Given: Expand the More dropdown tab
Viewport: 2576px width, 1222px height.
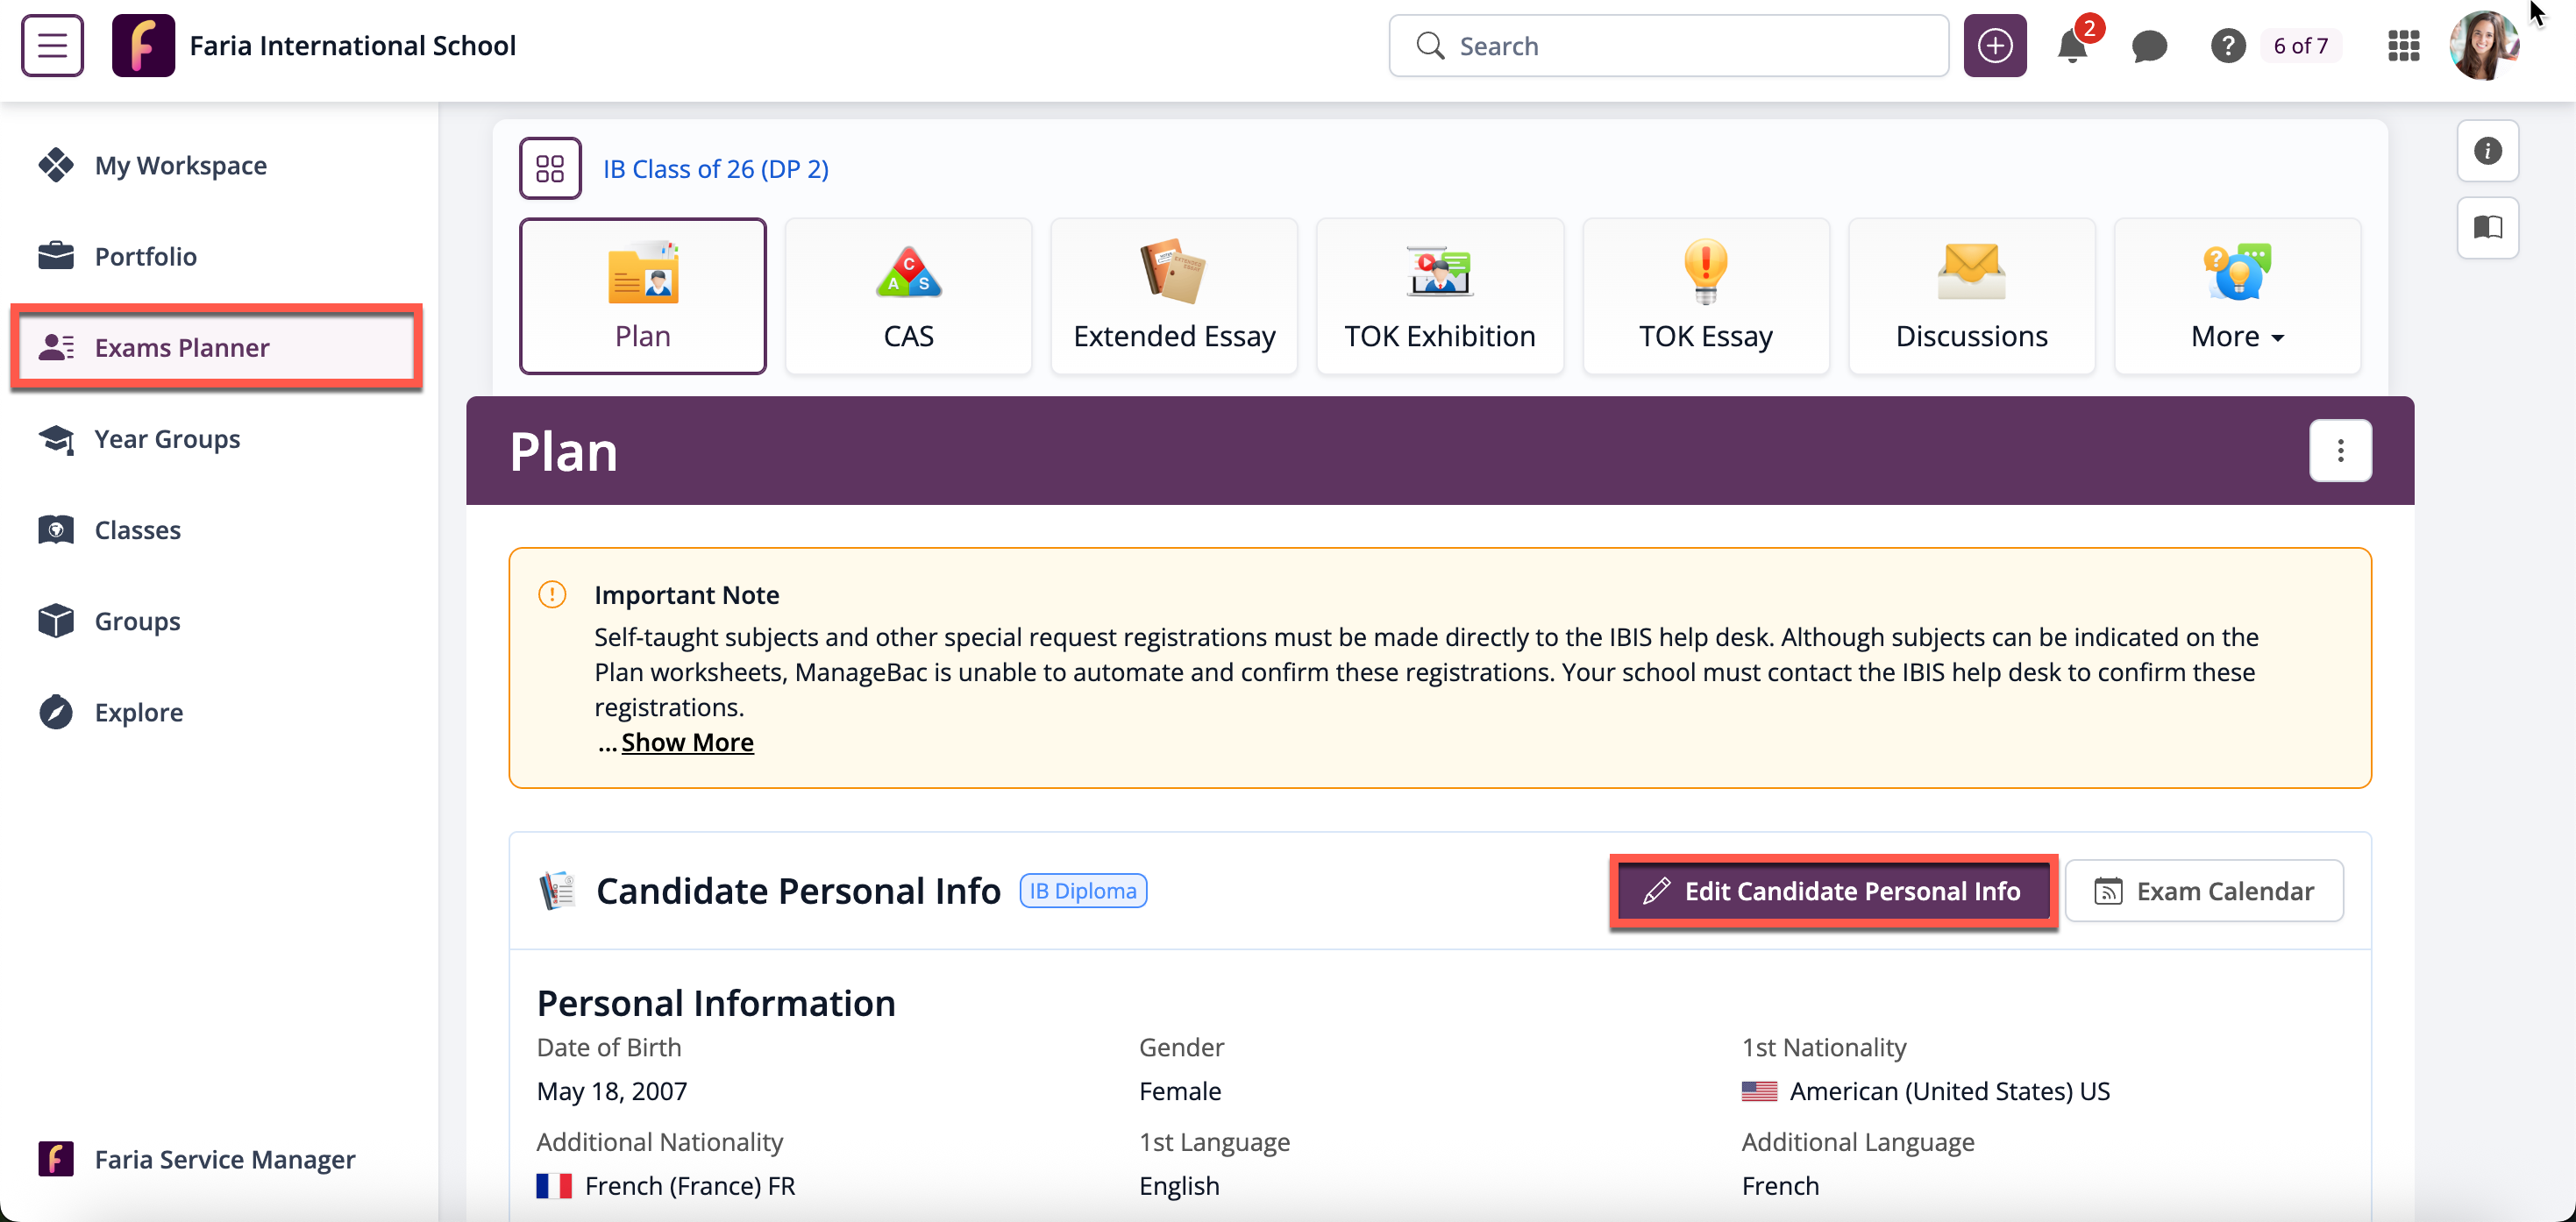Looking at the screenshot, I should point(2237,297).
